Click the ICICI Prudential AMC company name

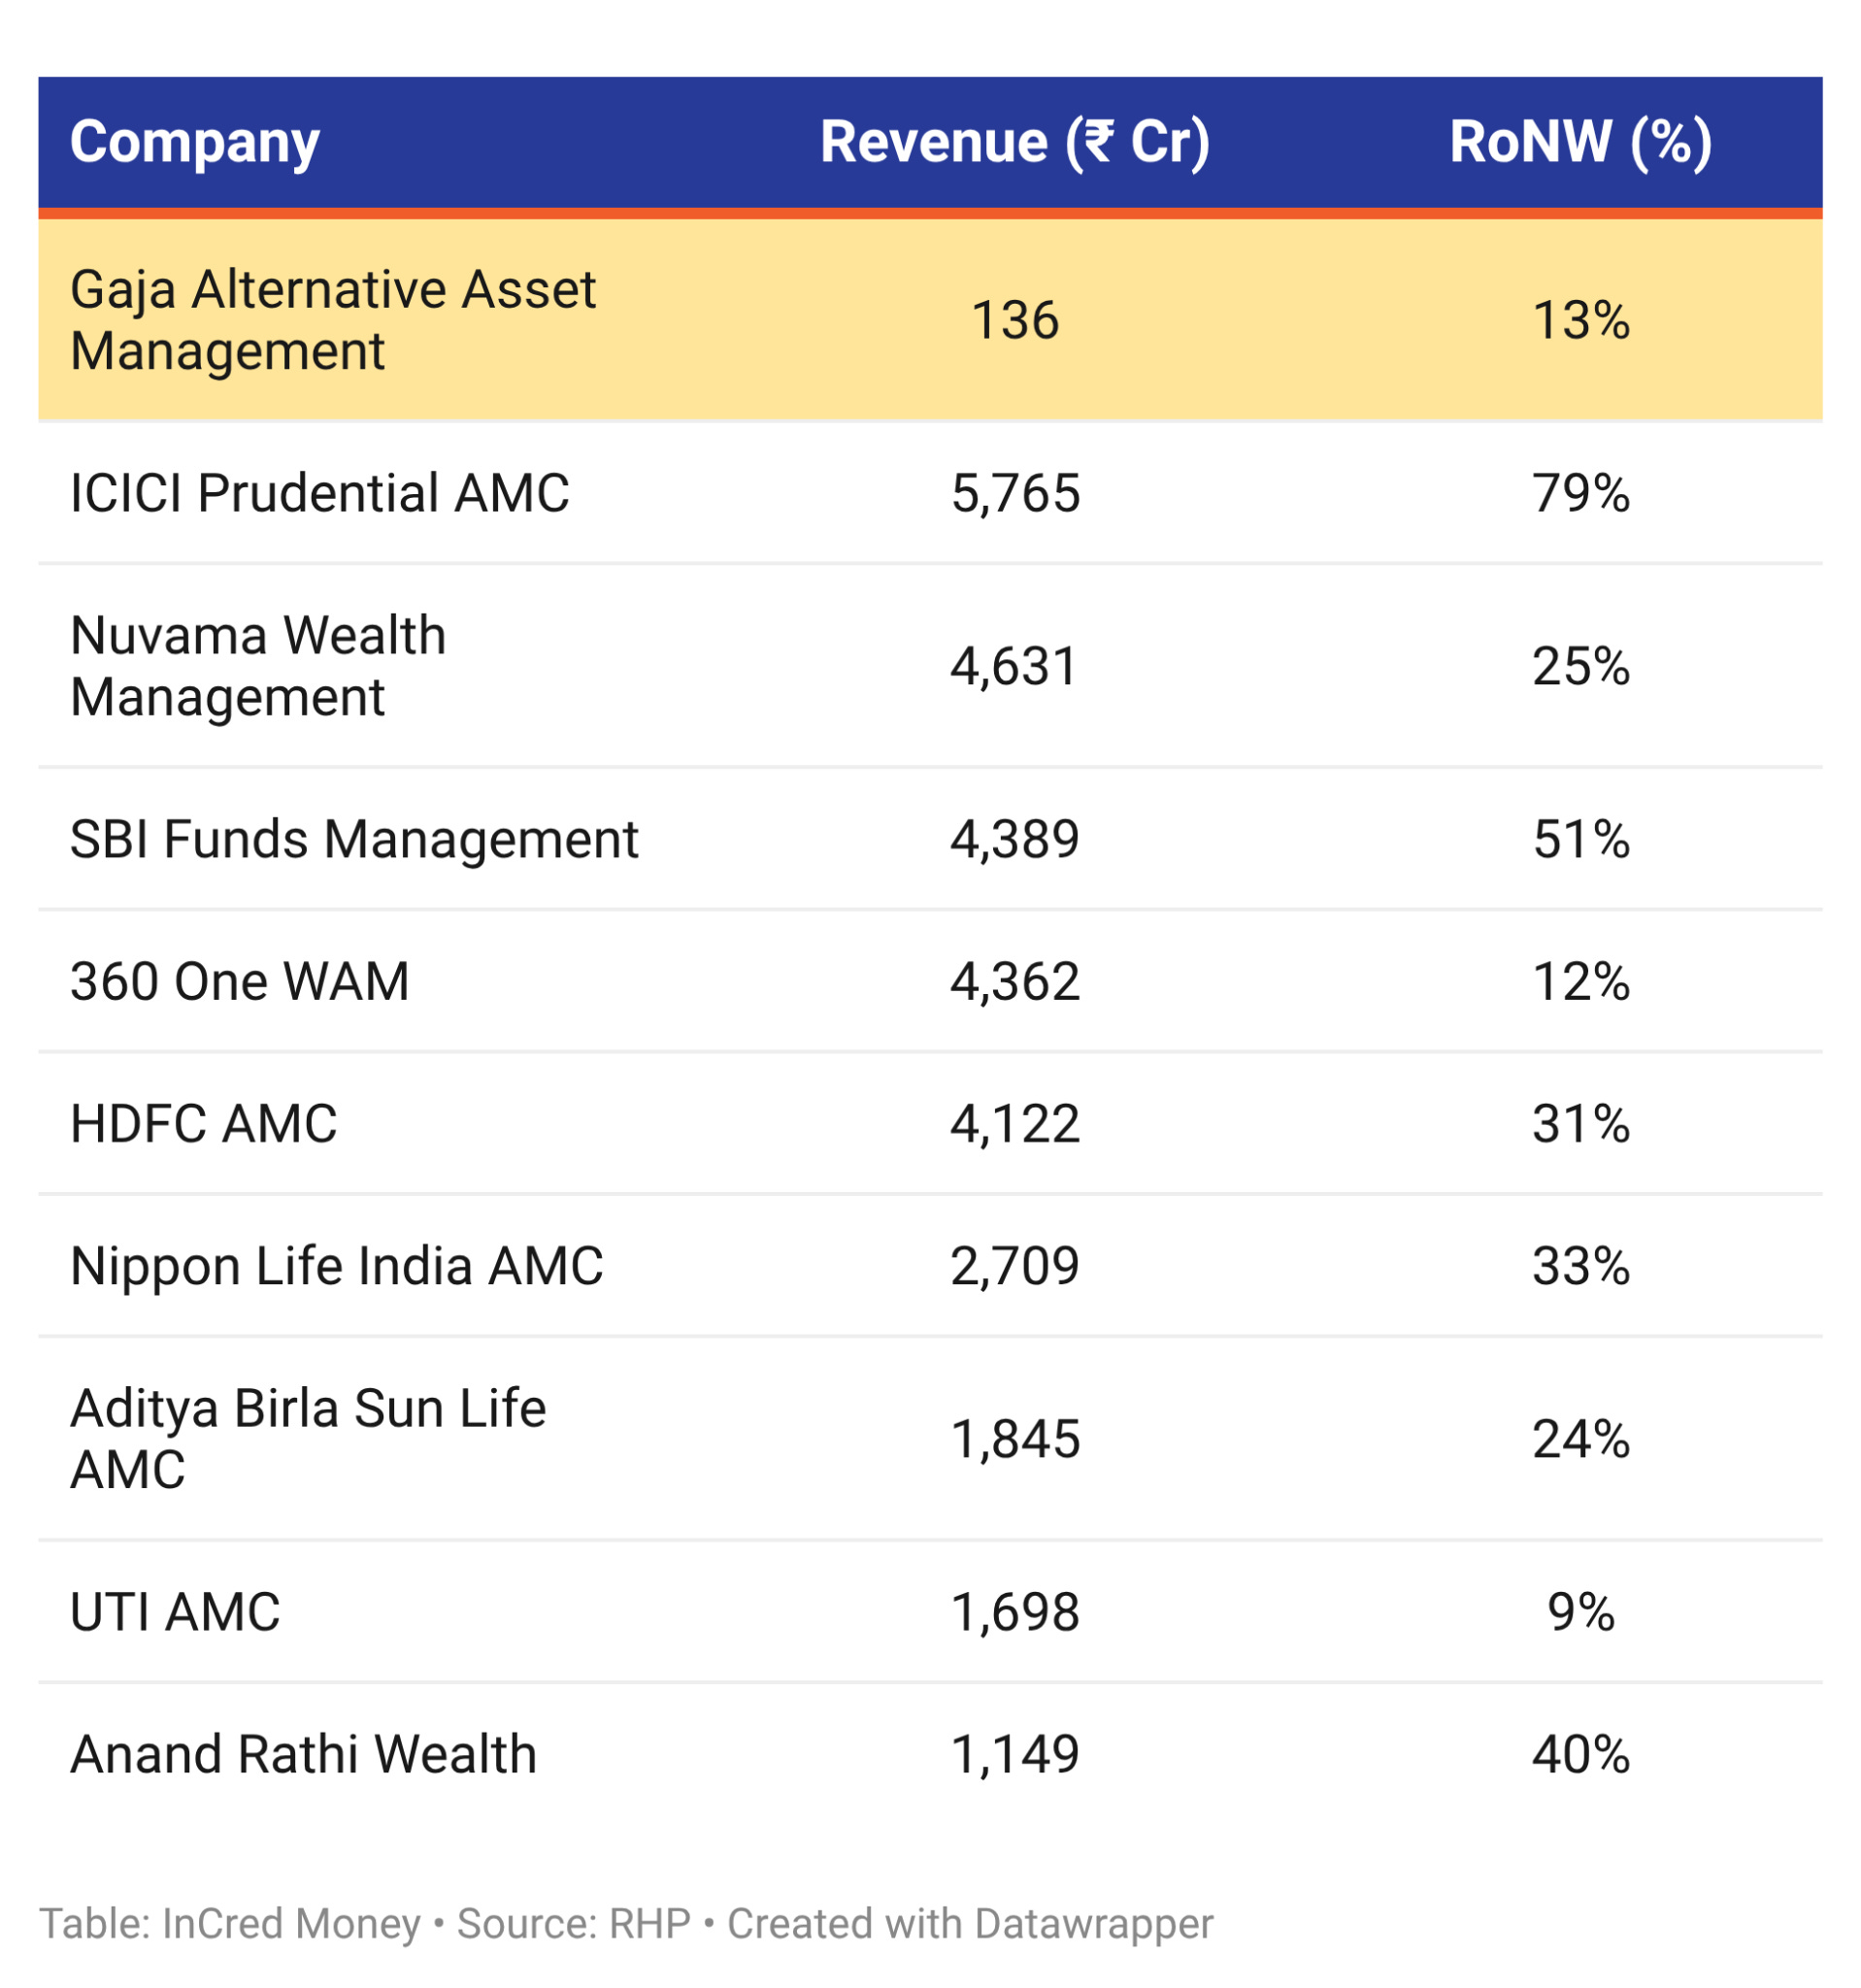[x=320, y=493]
